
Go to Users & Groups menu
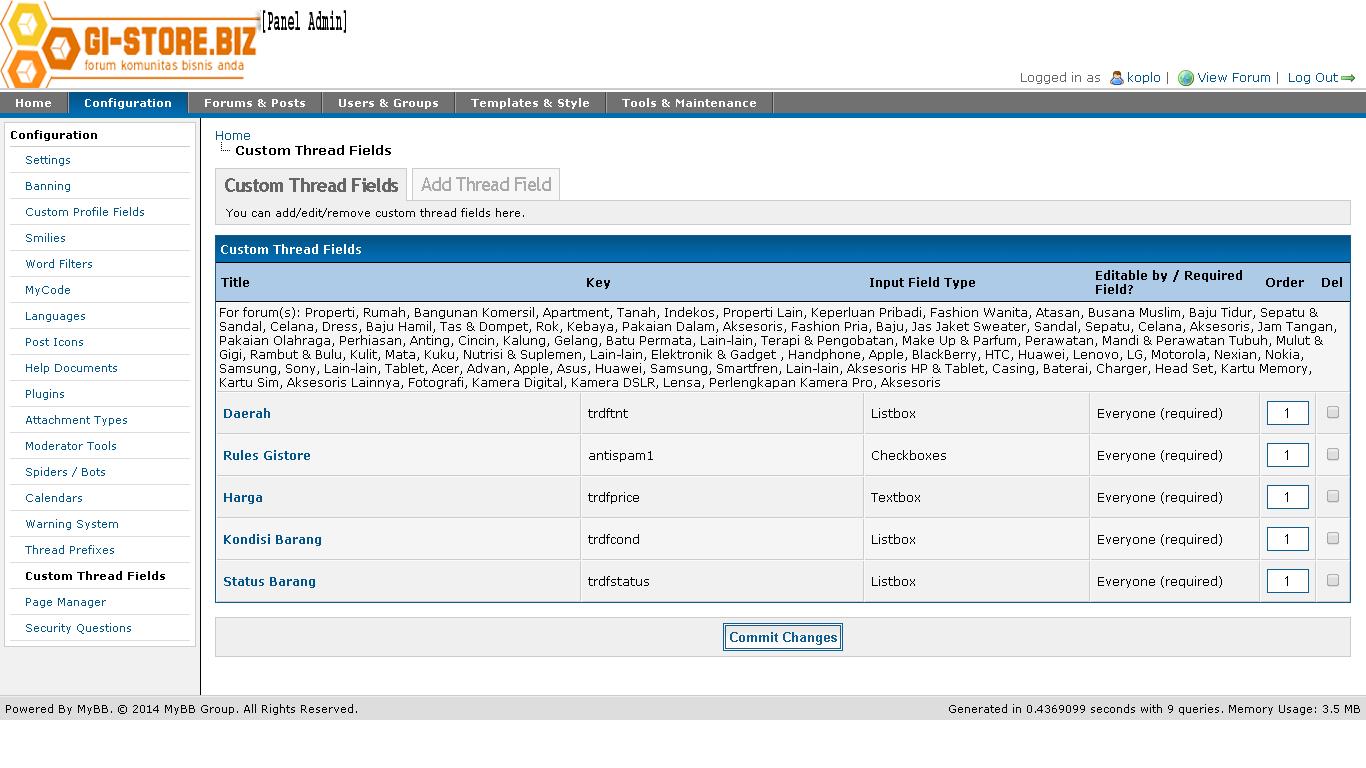click(x=388, y=103)
